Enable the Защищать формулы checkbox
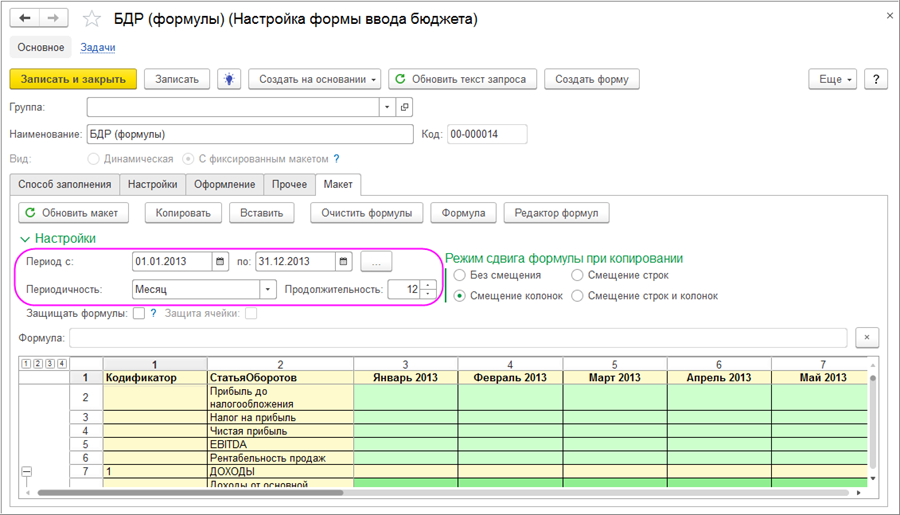Image resolution: width=900 pixels, height=515 pixels. click(x=139, y=314)
